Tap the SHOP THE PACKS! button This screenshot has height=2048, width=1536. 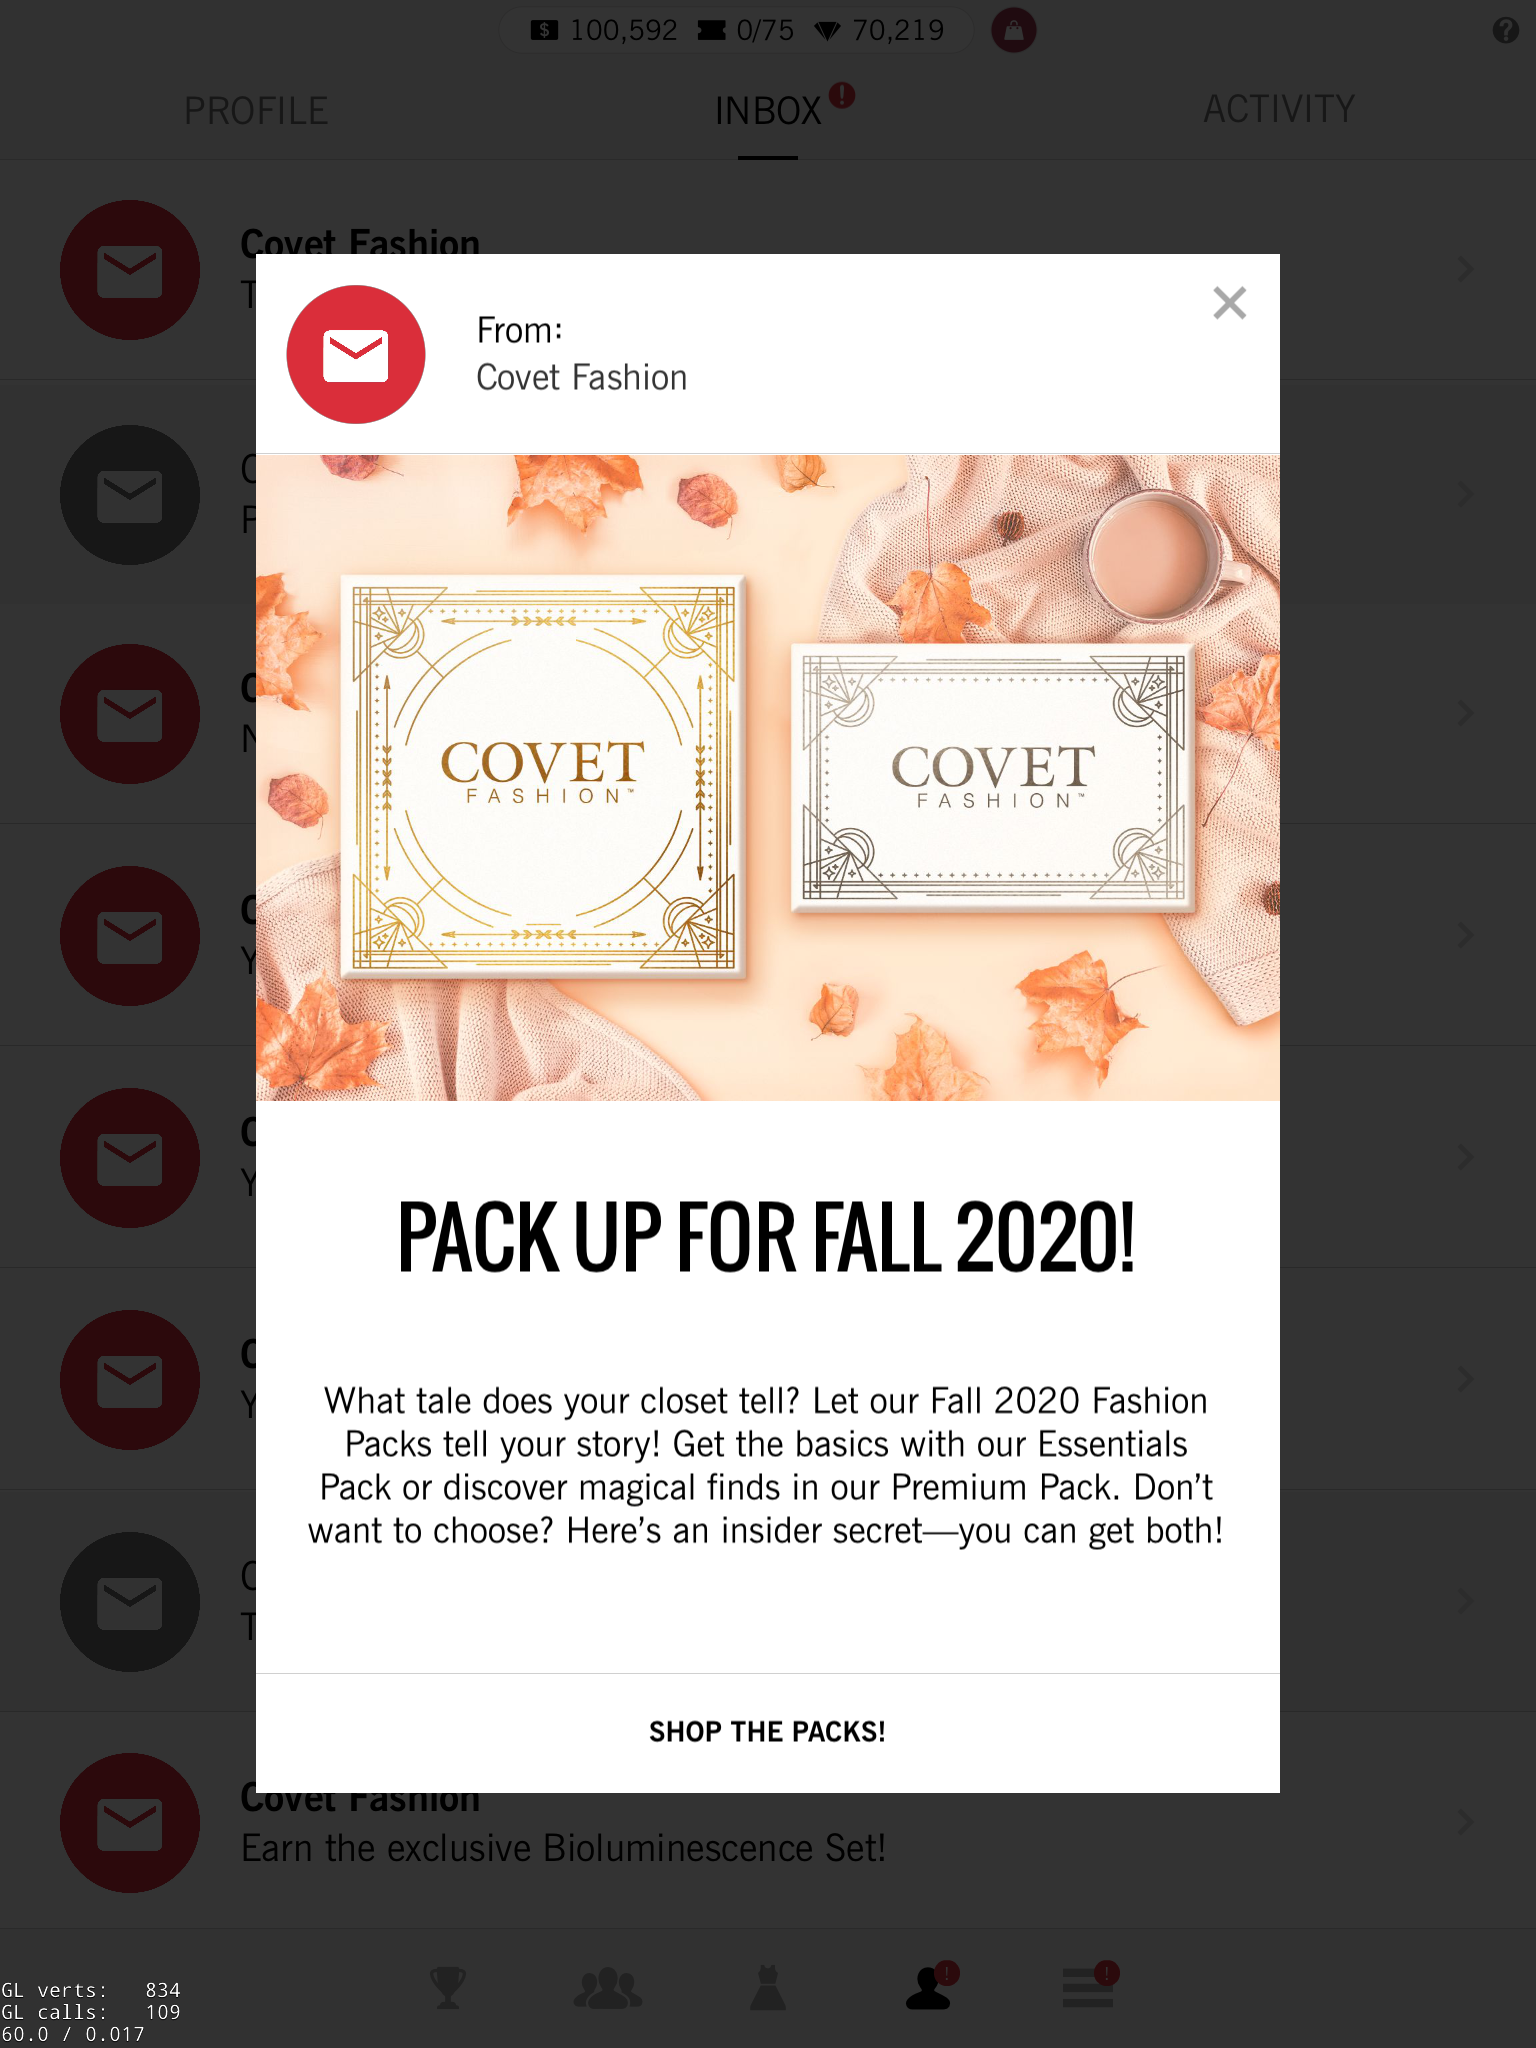768,1732
